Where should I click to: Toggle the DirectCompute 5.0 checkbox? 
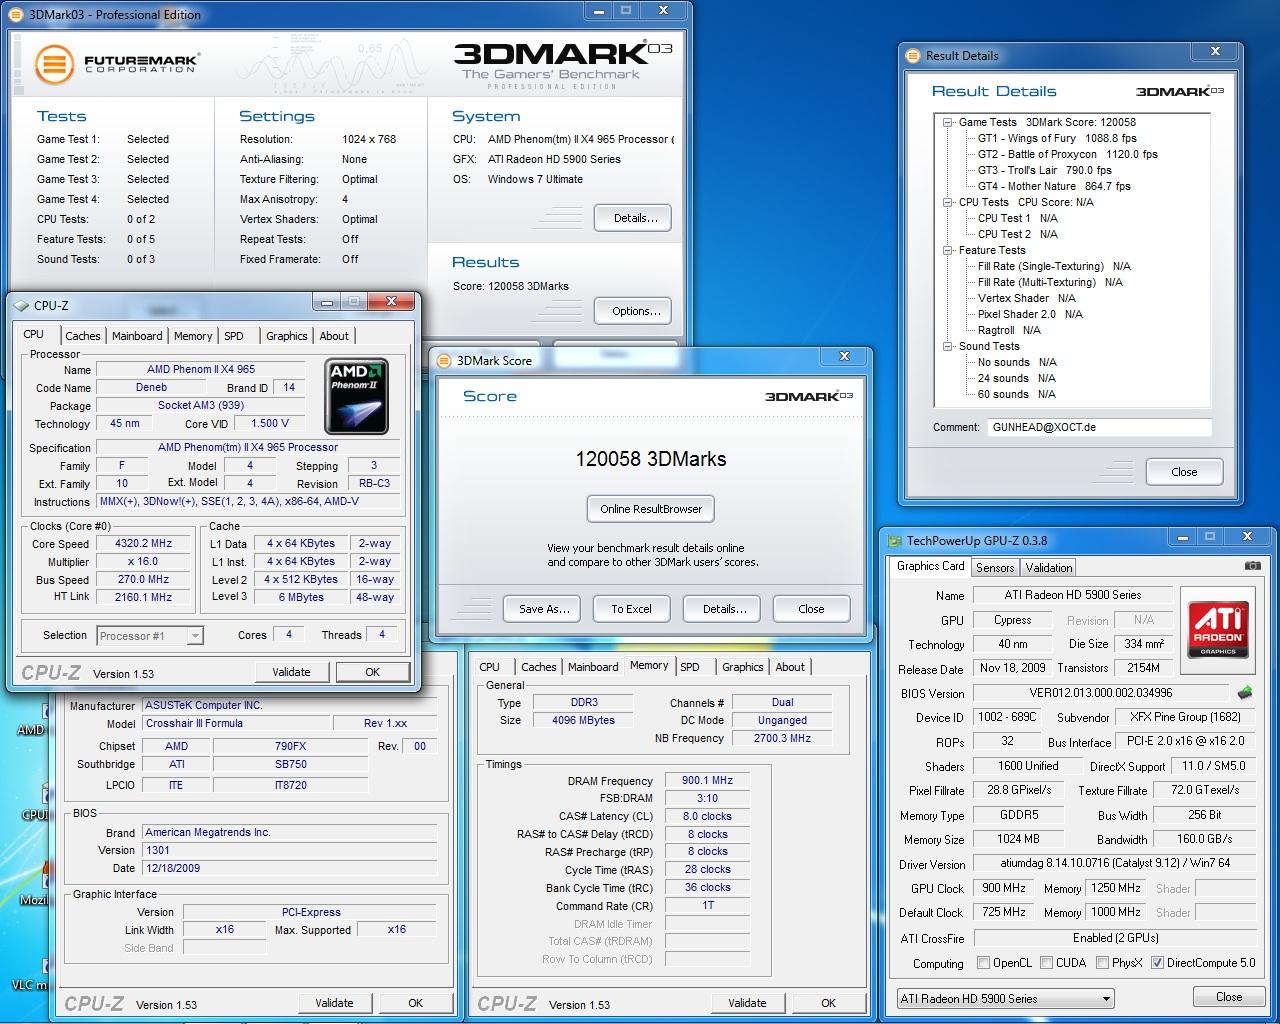1157,963
